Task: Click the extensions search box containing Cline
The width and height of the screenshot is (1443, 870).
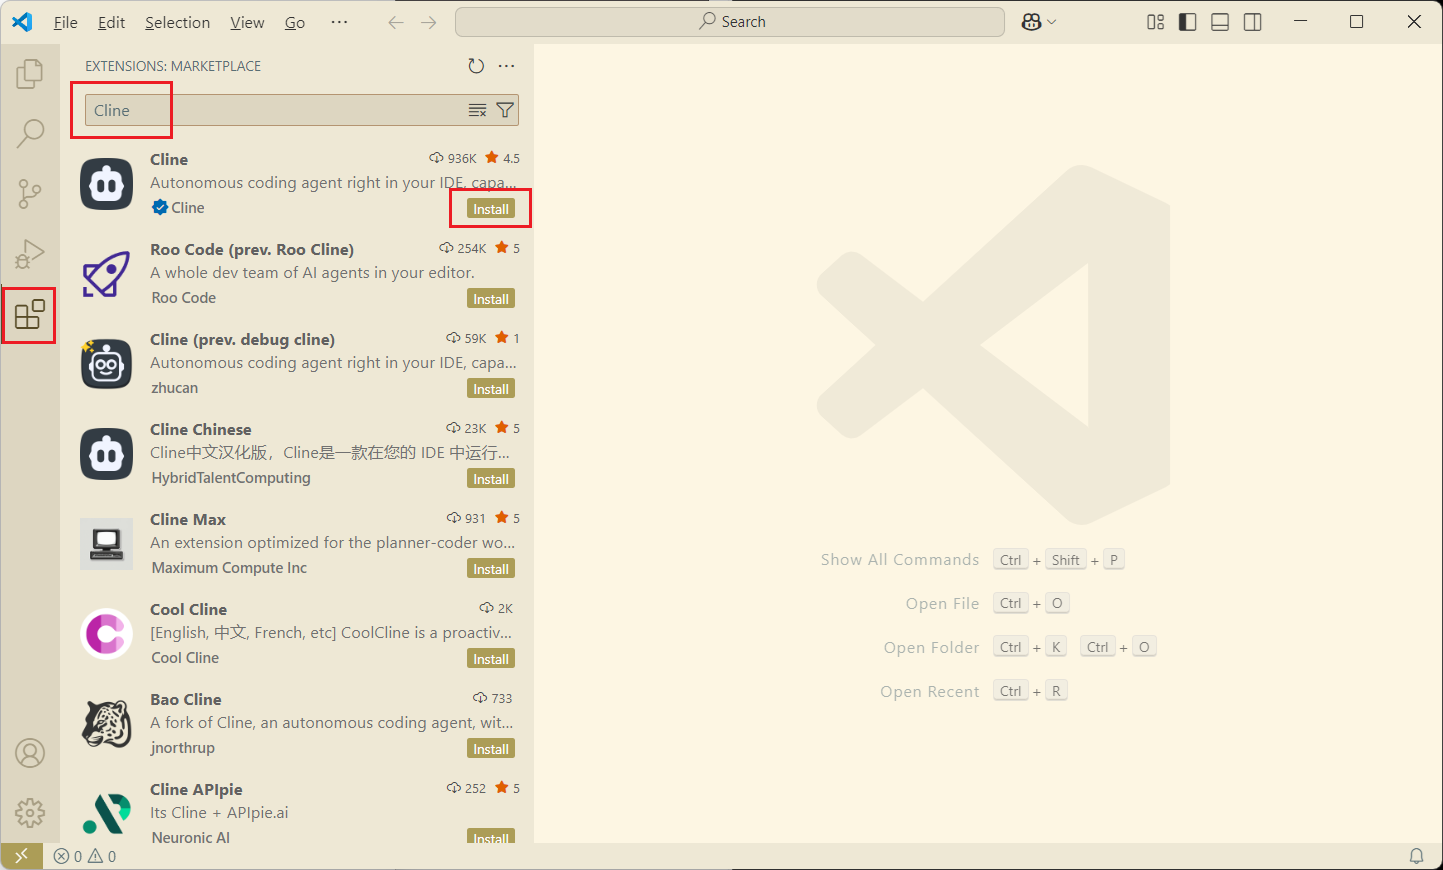Action: click(x=270, y=110)
